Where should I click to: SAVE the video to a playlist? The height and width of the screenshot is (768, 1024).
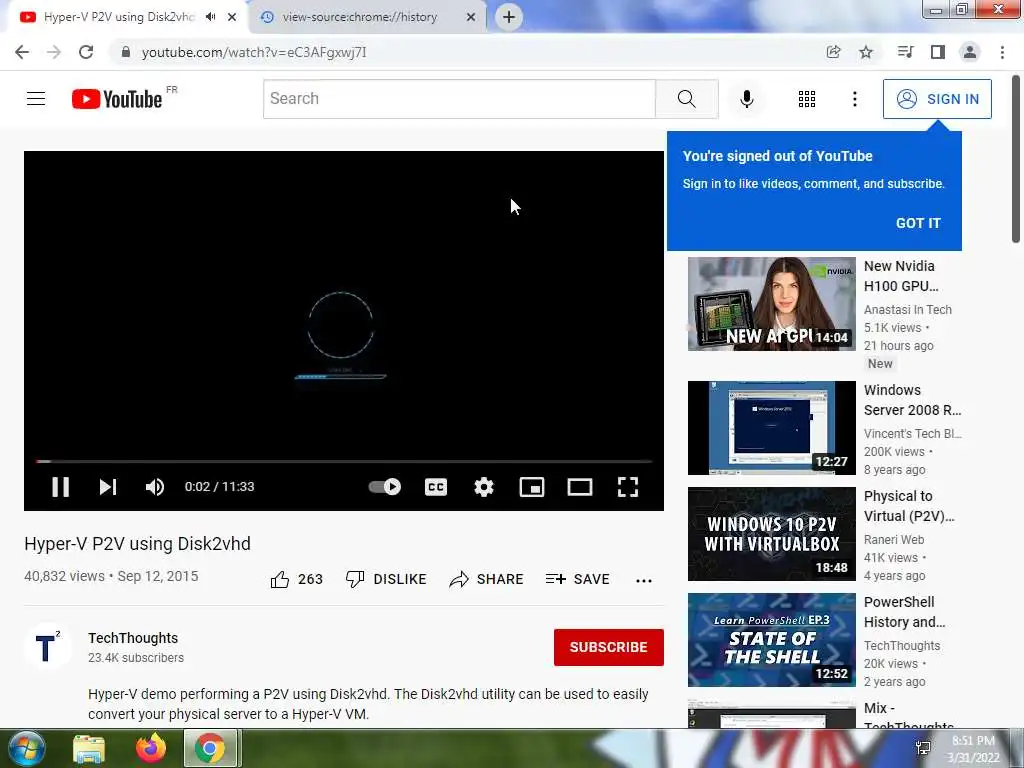(577, 579)
